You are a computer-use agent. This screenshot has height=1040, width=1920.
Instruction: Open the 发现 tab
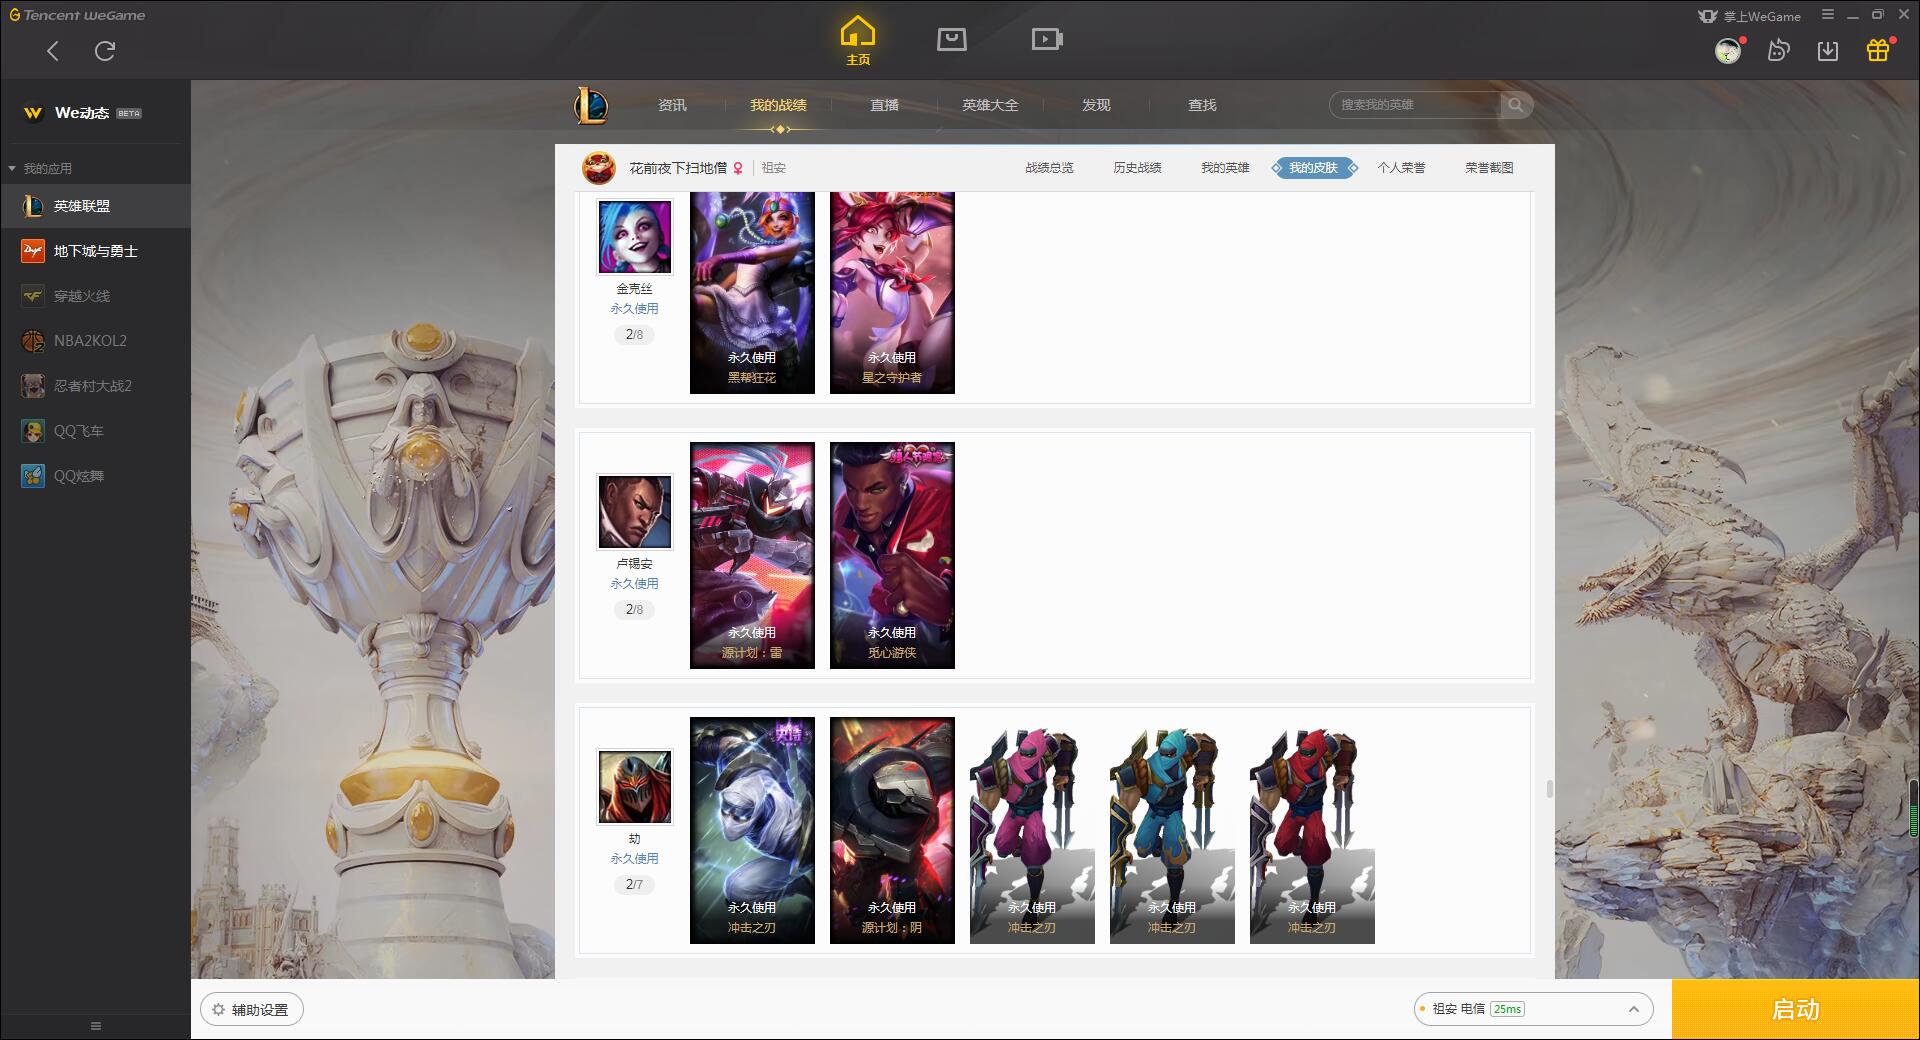(1096, 105)
